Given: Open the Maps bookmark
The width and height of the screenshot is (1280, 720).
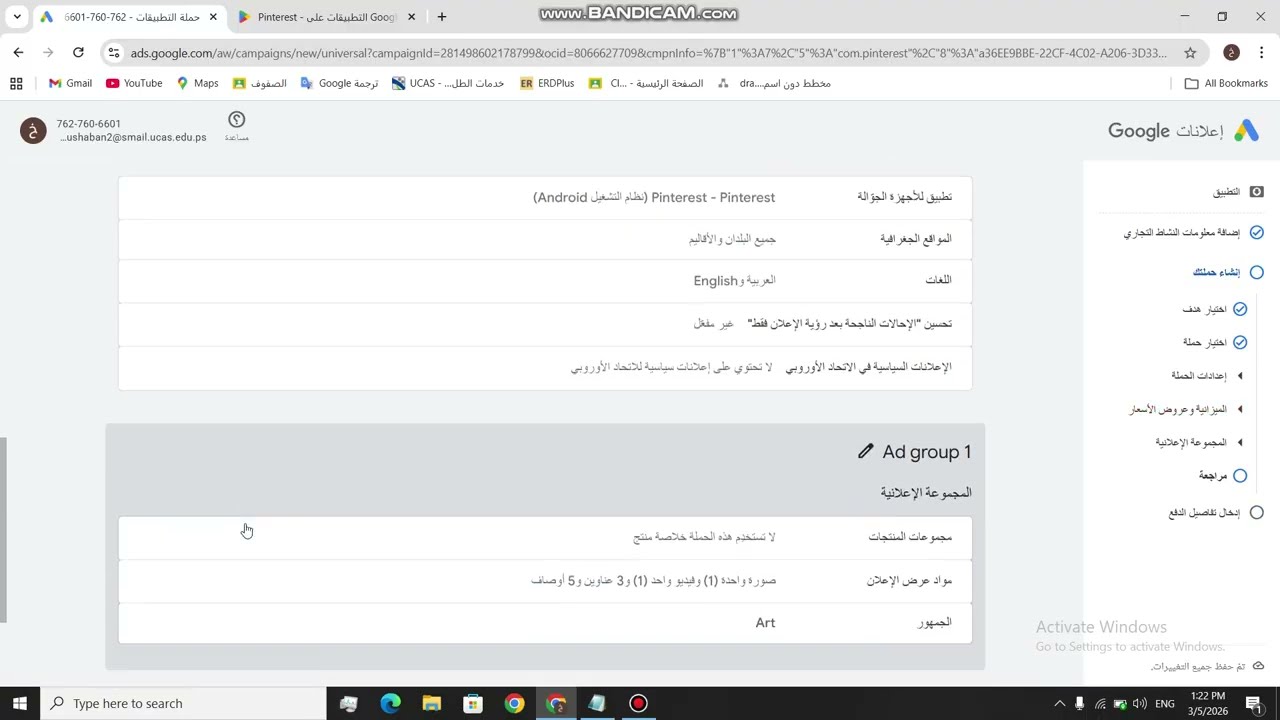Looking at the screenshot, I should [197, 84].
